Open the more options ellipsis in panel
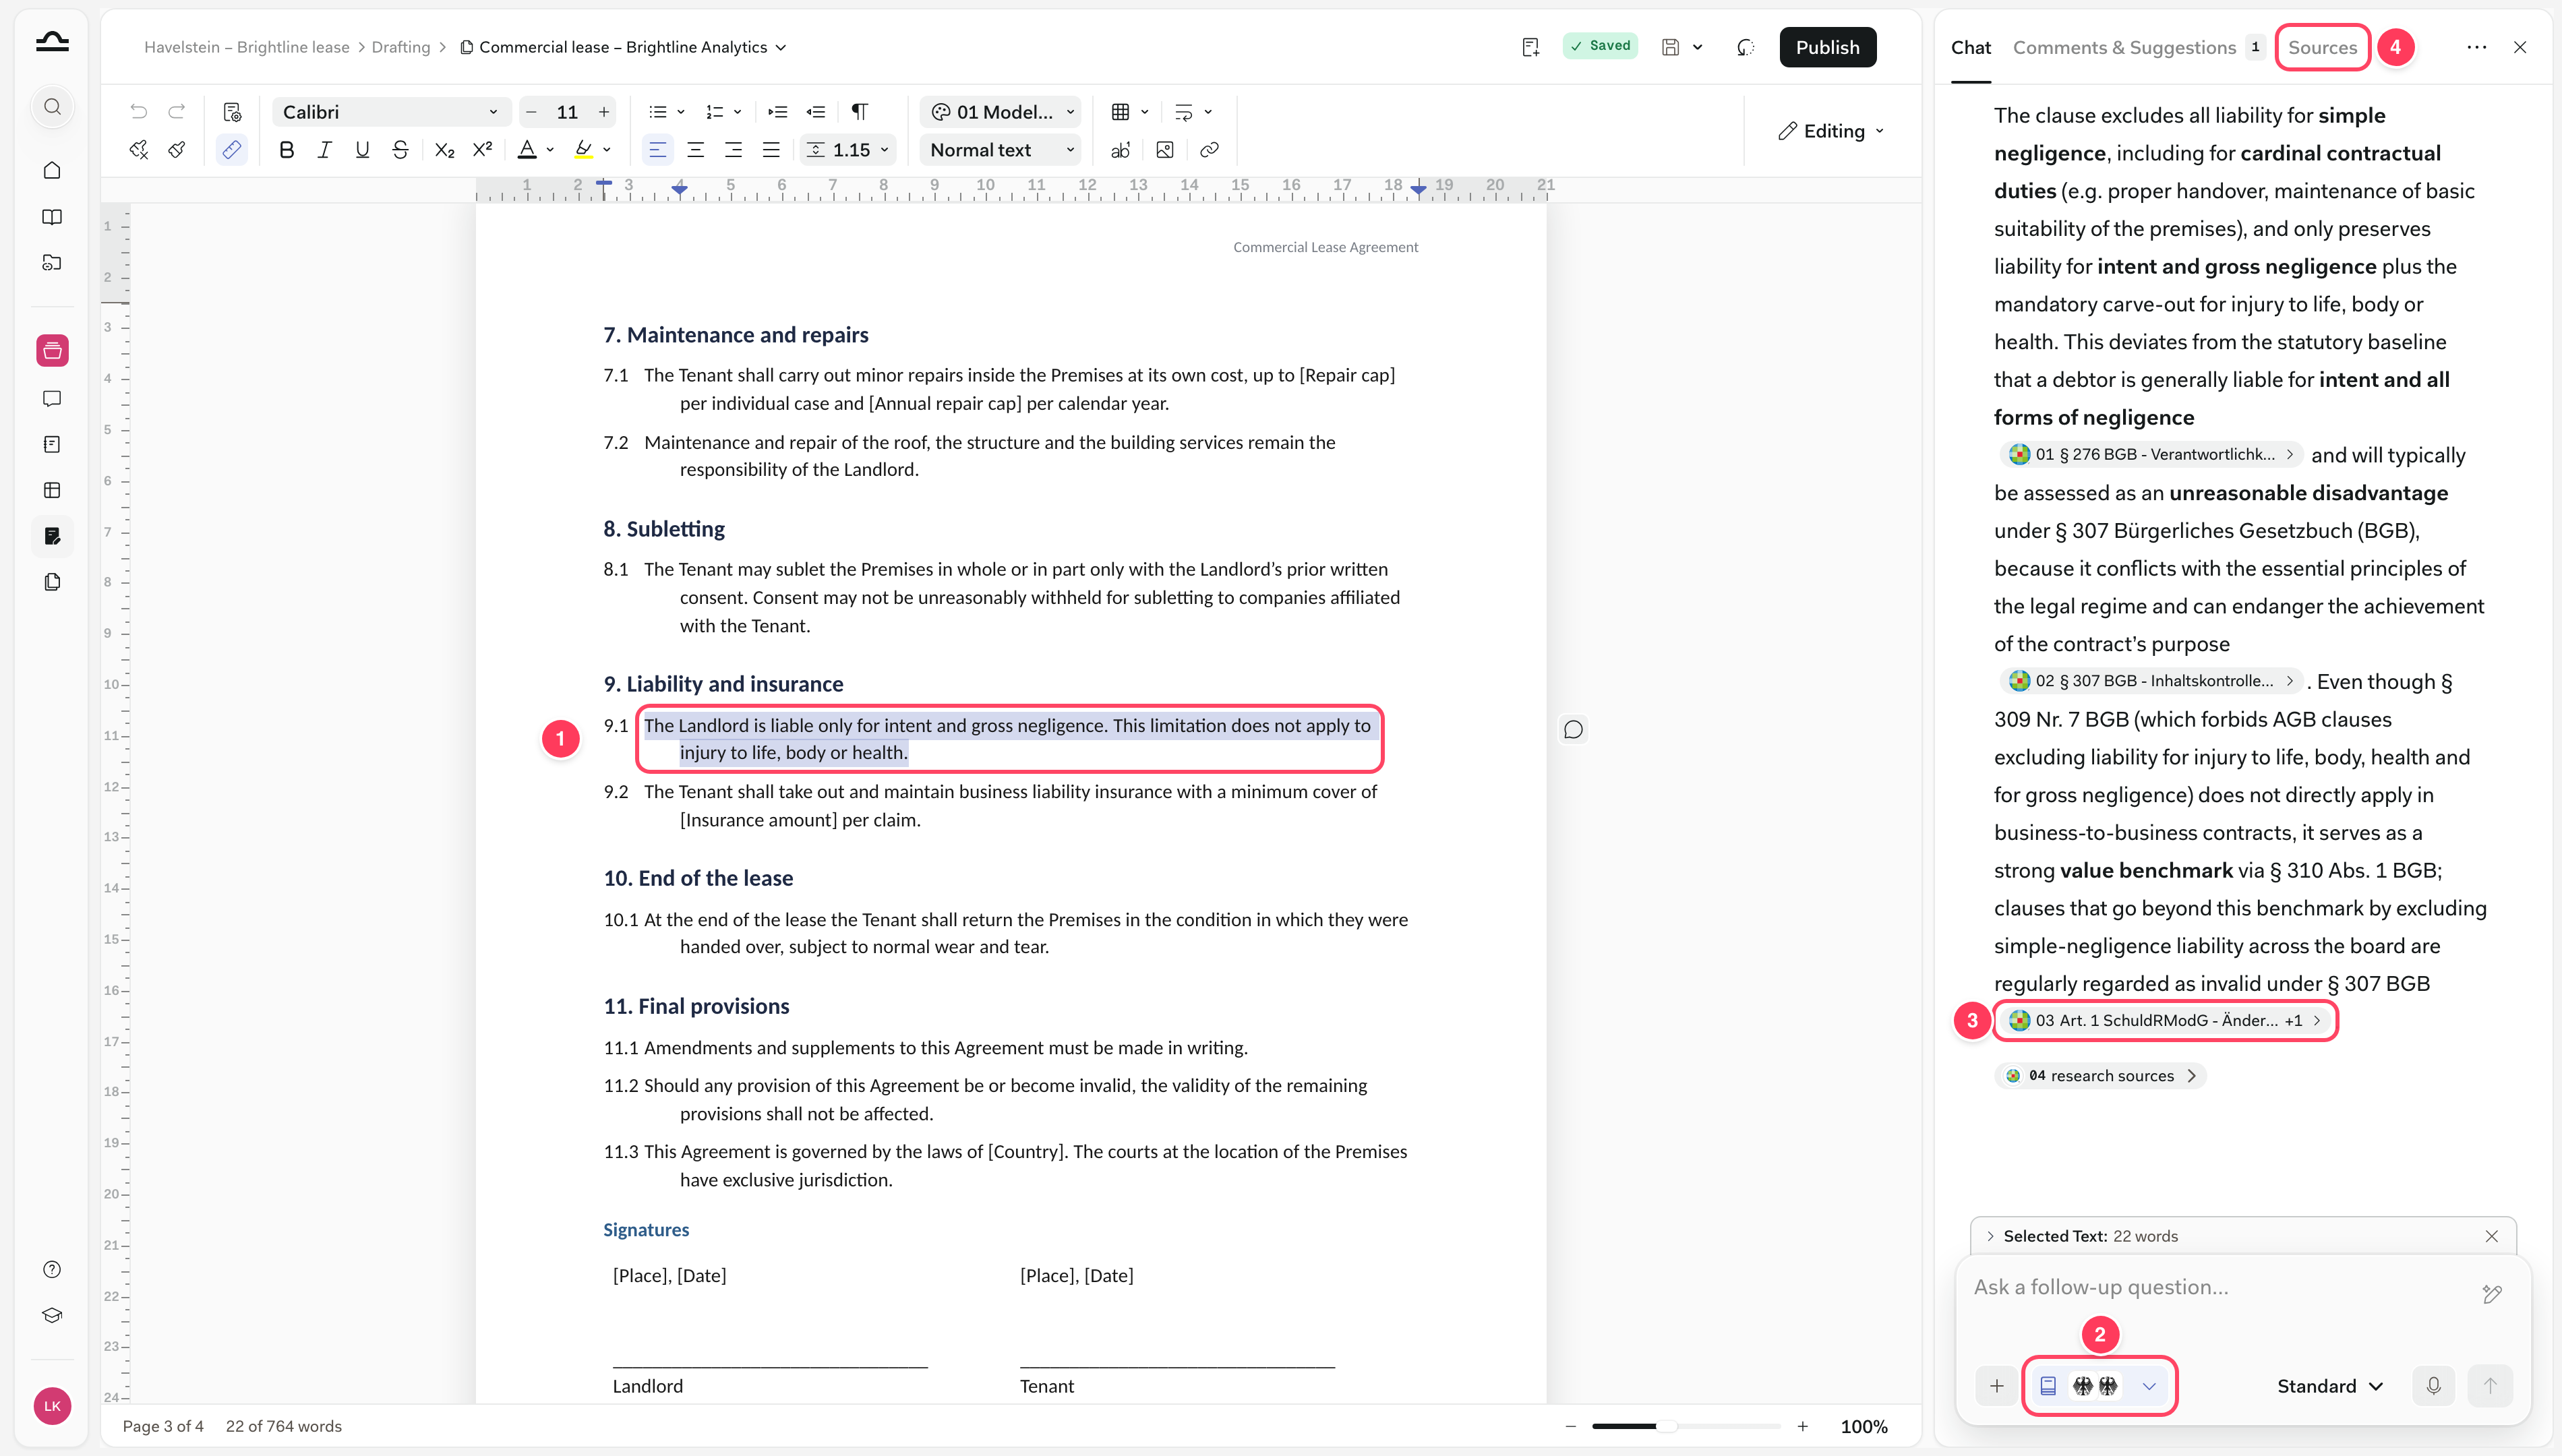Screen dimensions: 2562x1456 2476,47
